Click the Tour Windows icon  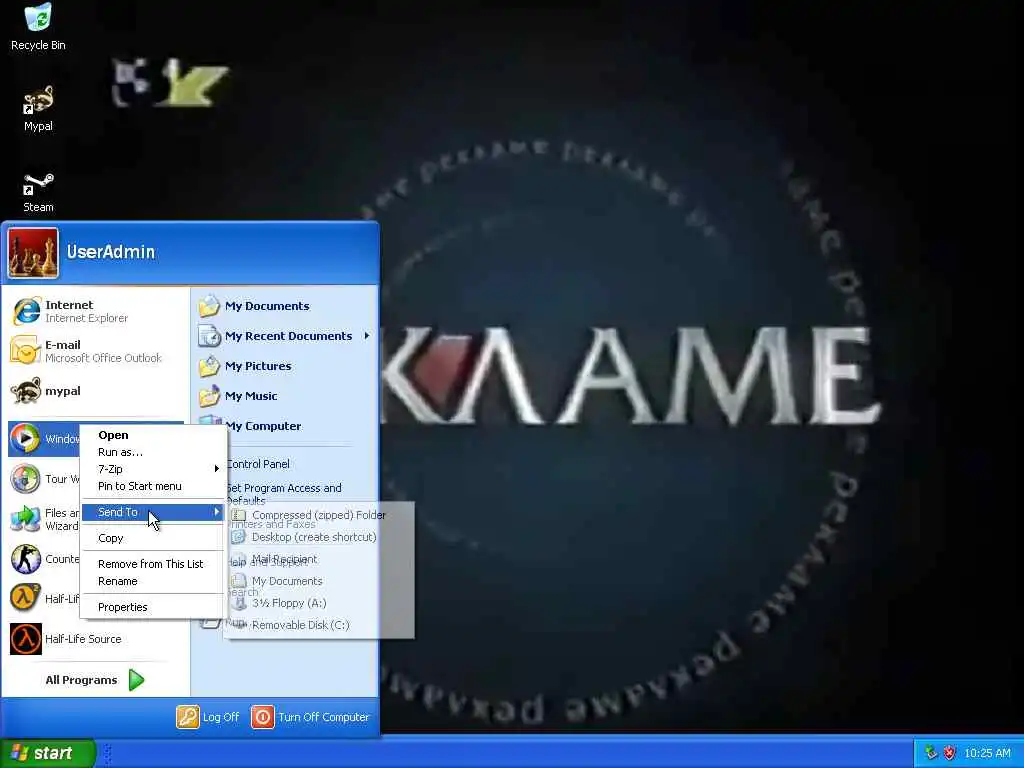click(25, 479)
